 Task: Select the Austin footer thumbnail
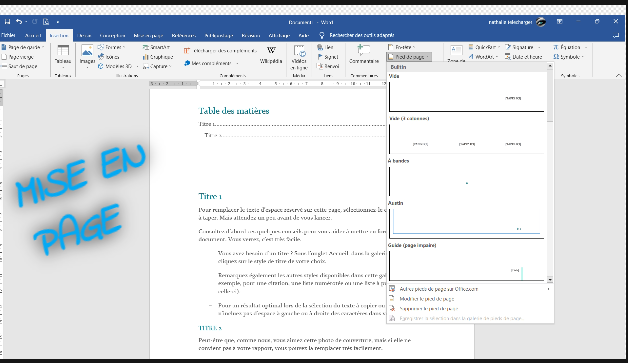click(467, 223)
